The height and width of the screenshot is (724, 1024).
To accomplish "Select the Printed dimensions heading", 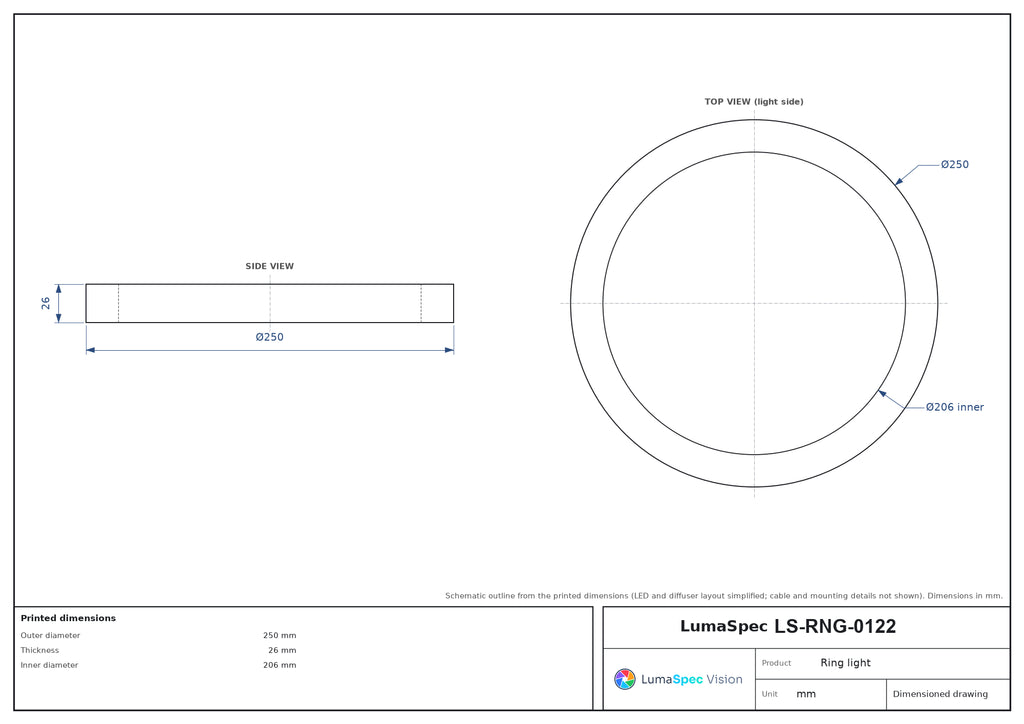I will (x=68, y=618).
